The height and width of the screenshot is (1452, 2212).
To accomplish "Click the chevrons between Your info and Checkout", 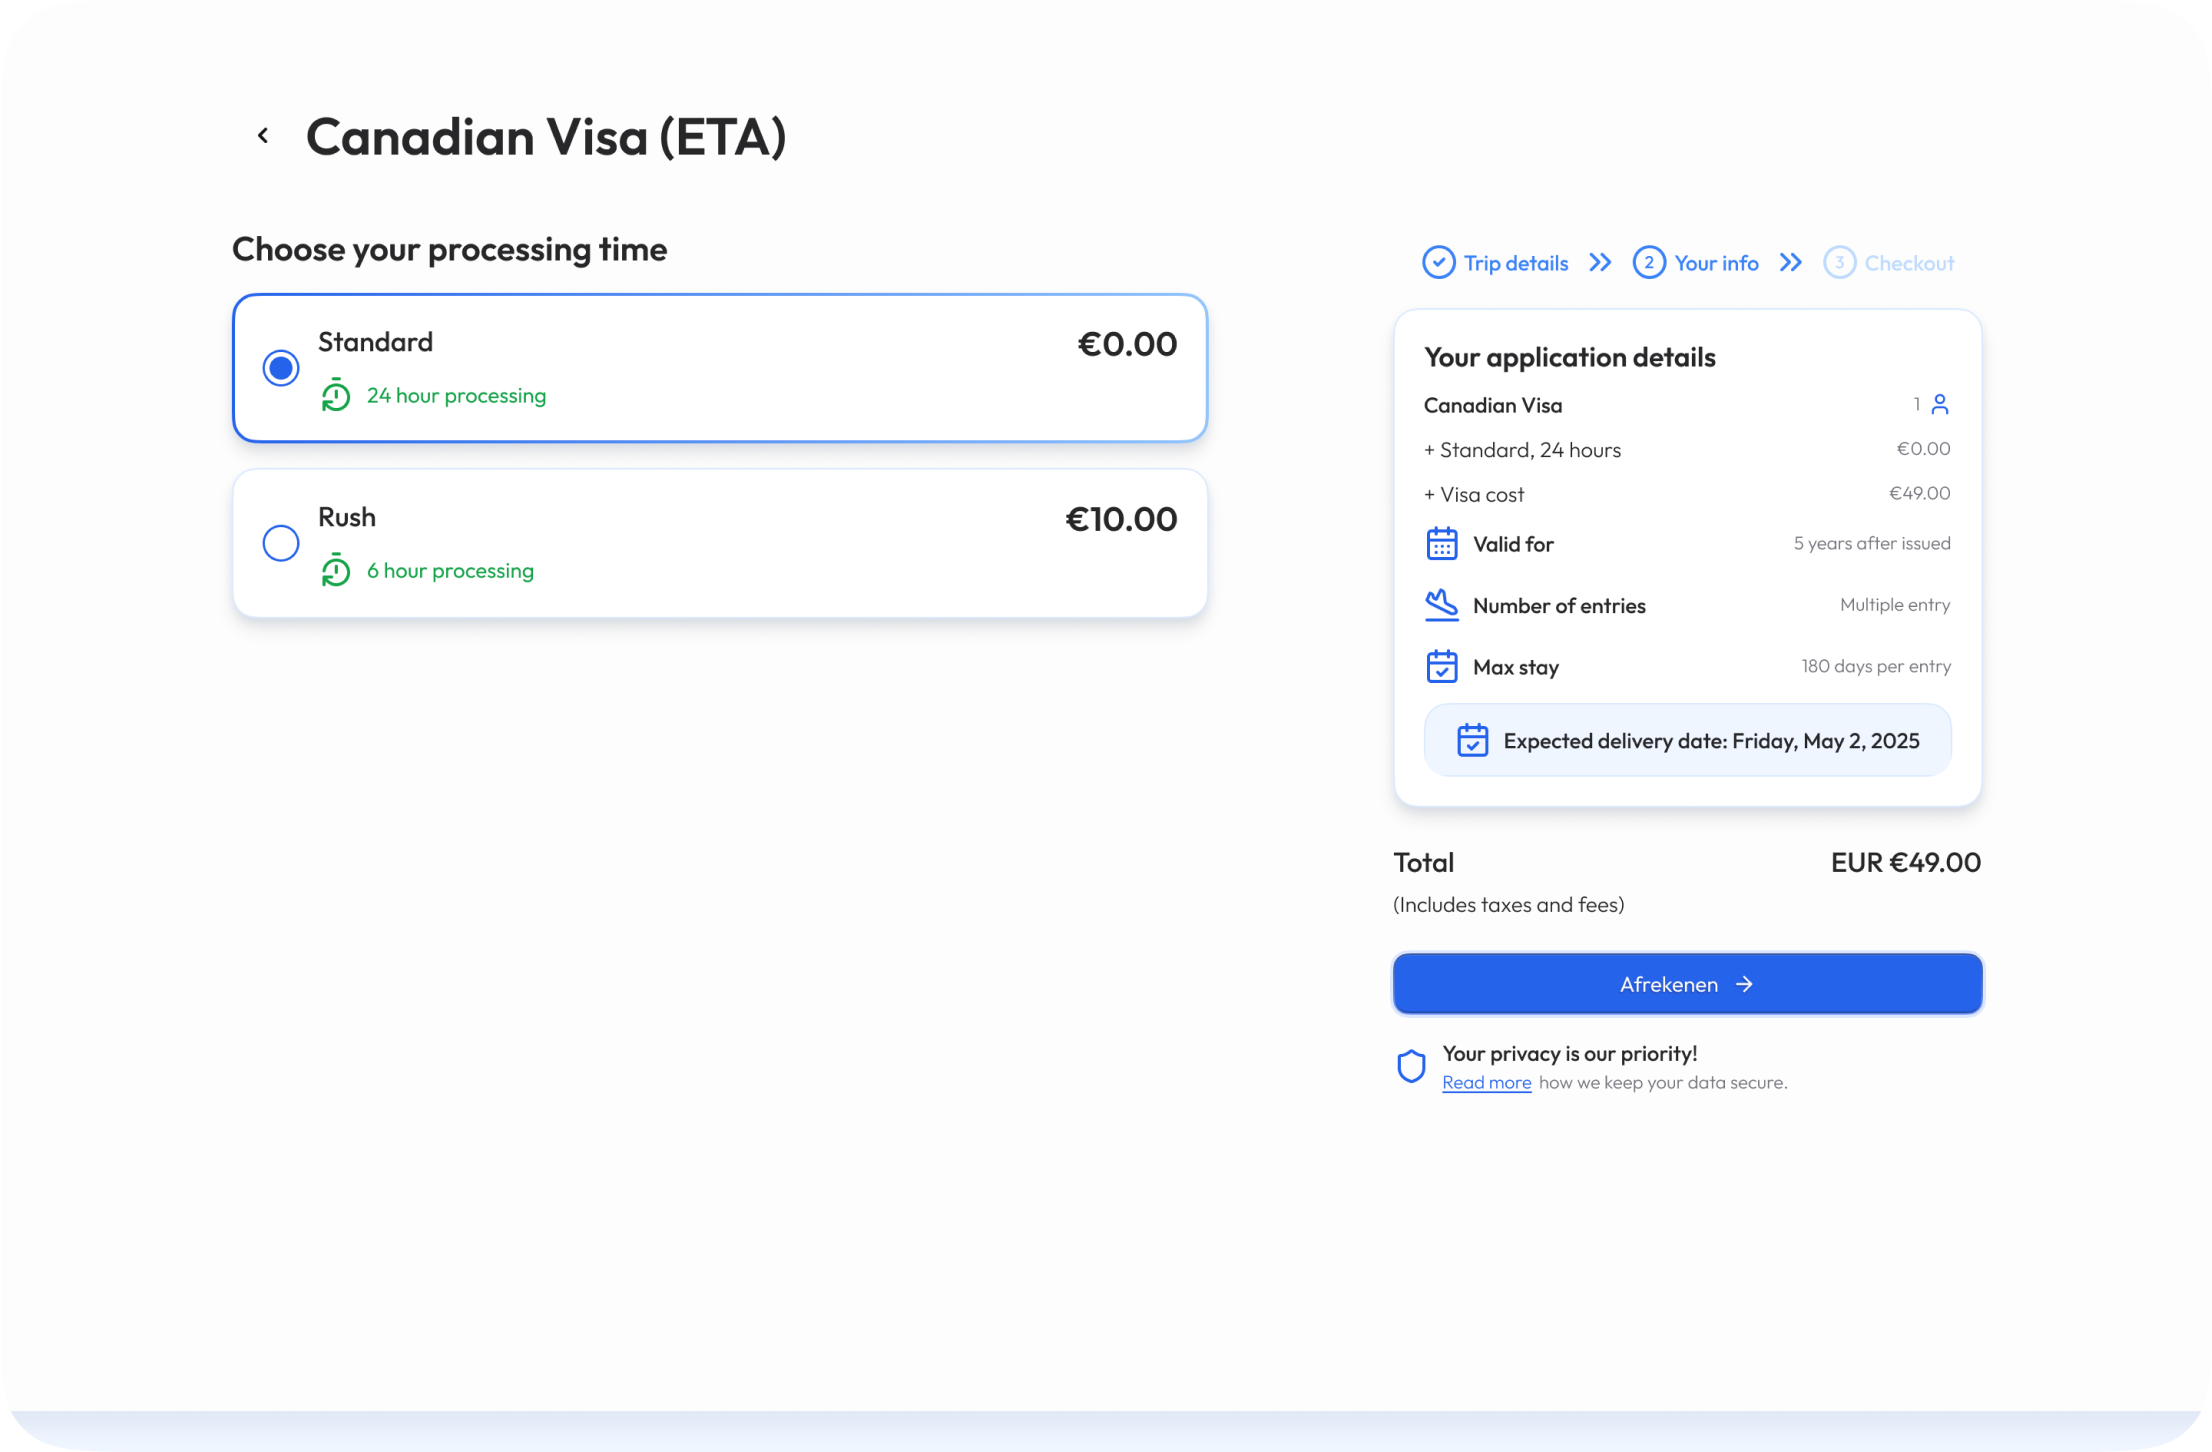I will click(x=1791, y=262).
